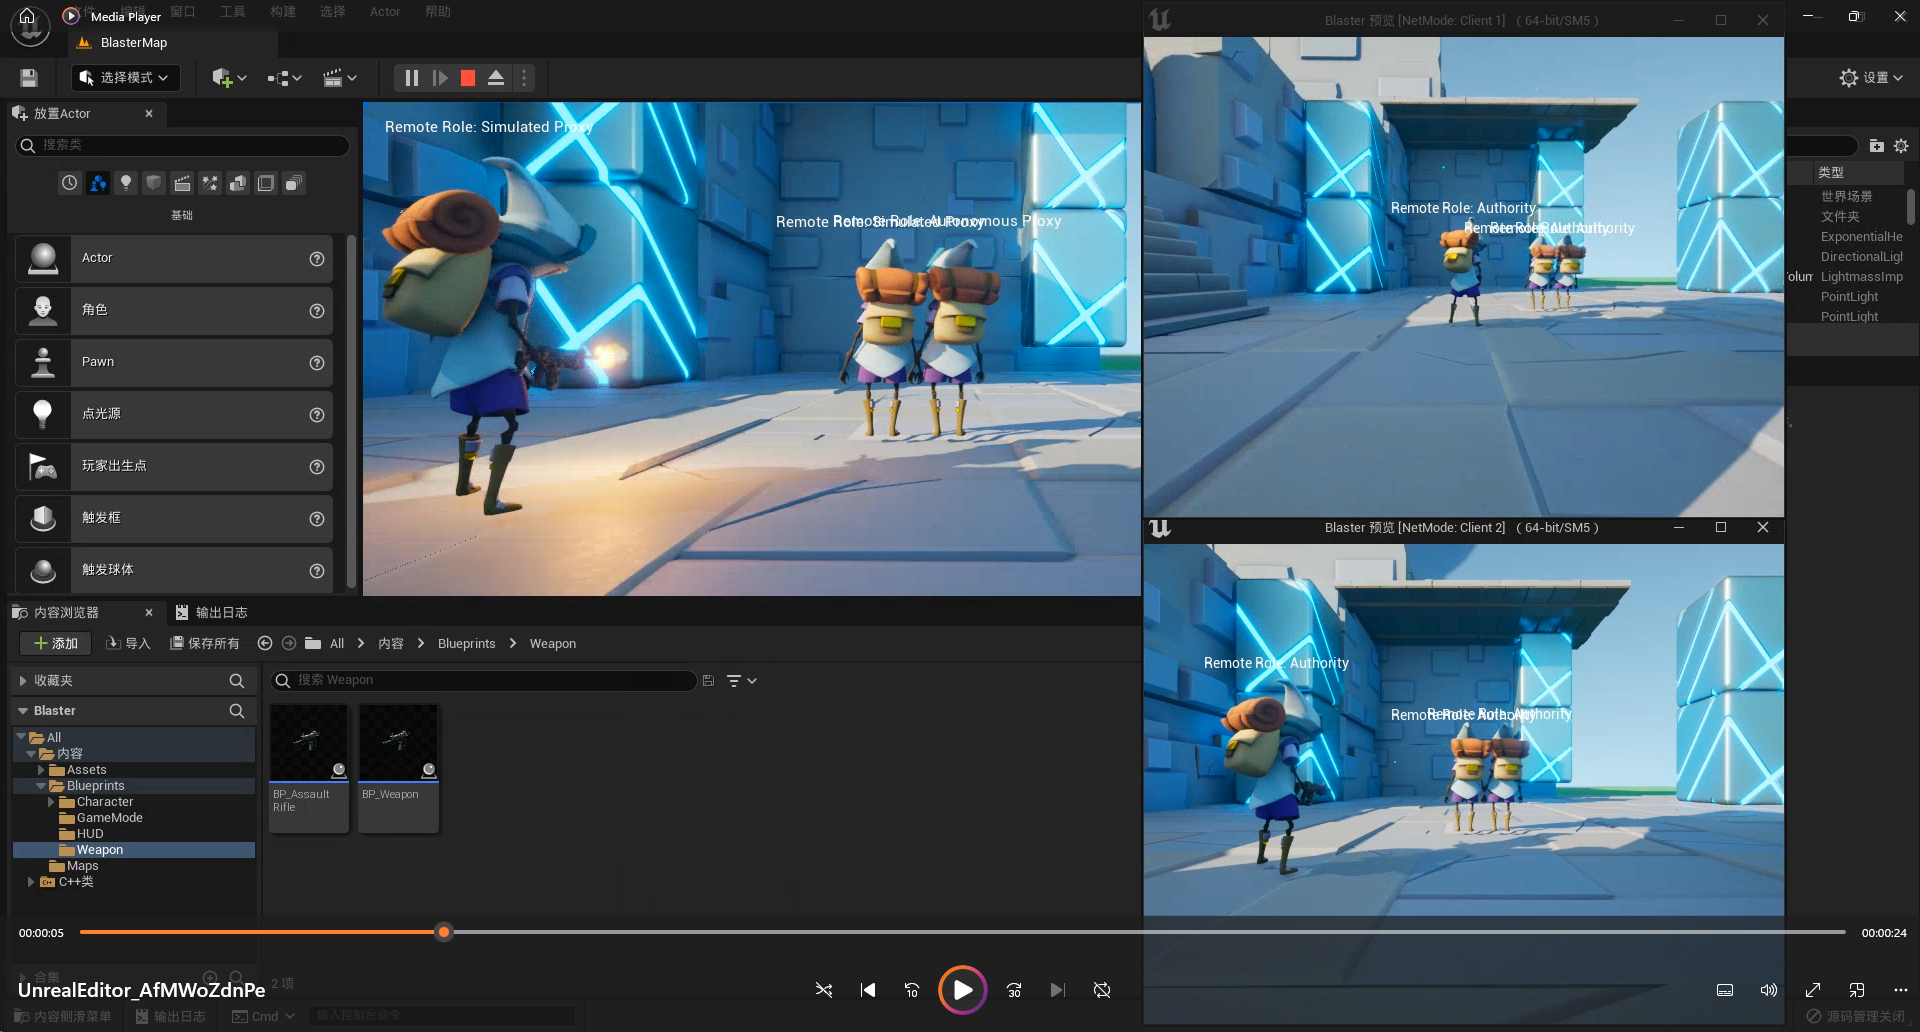Click 内容 in the breadcrumb path
Screen dimensions: 1920x1032
click(x=391, y=643)
